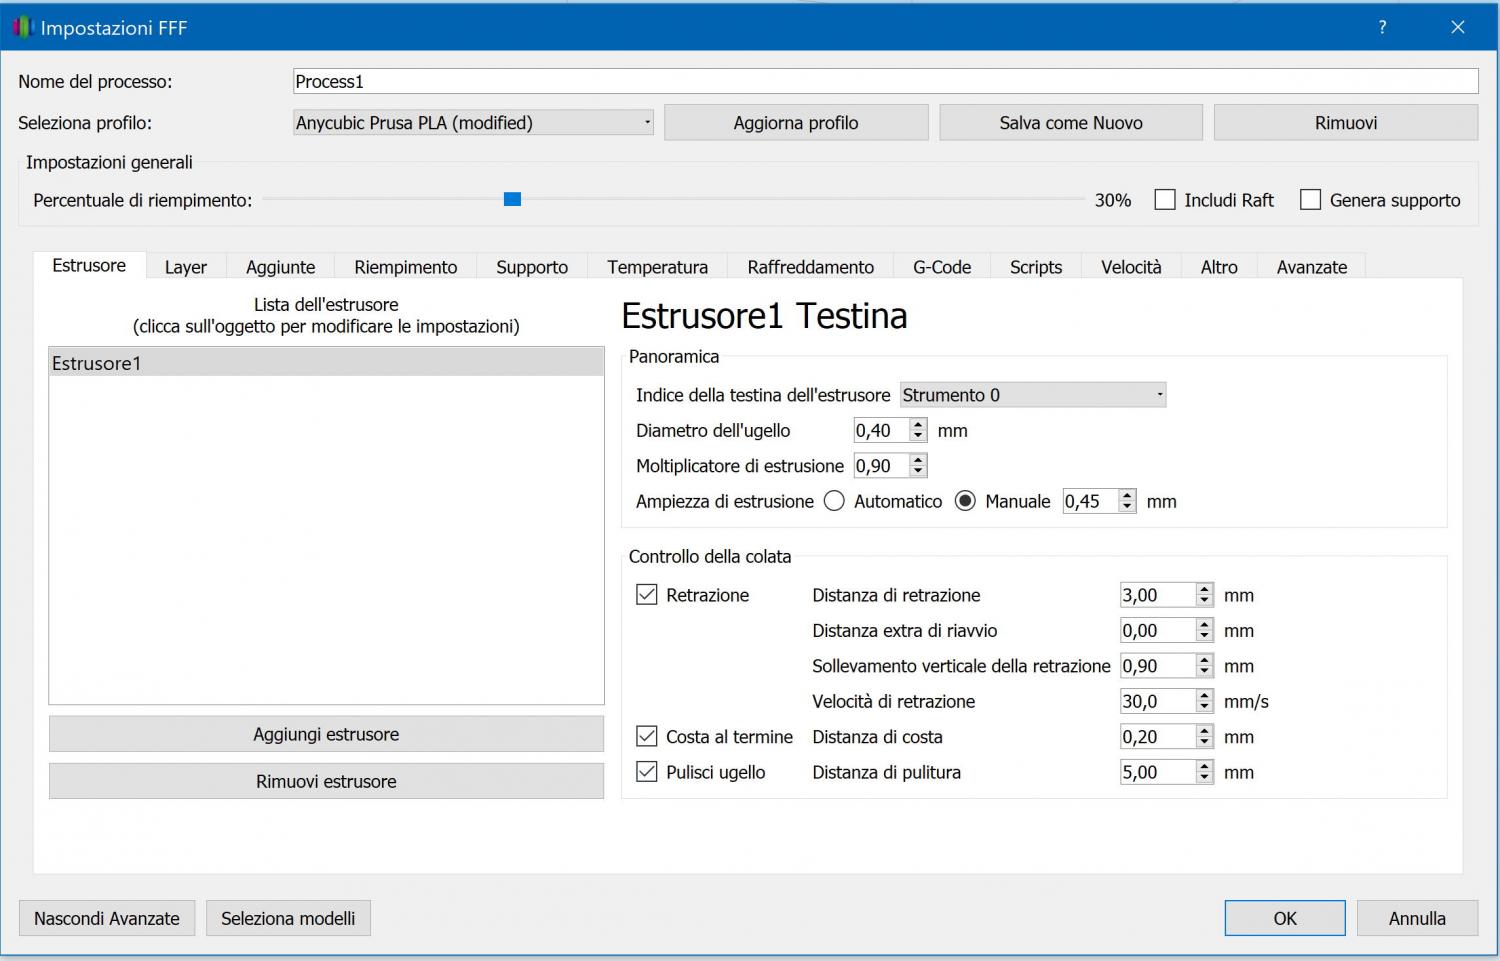Uncheck the Pulisci ugello checkbox
The image size is (1500, 961).
pyautogui.click(x=647, y=772)
